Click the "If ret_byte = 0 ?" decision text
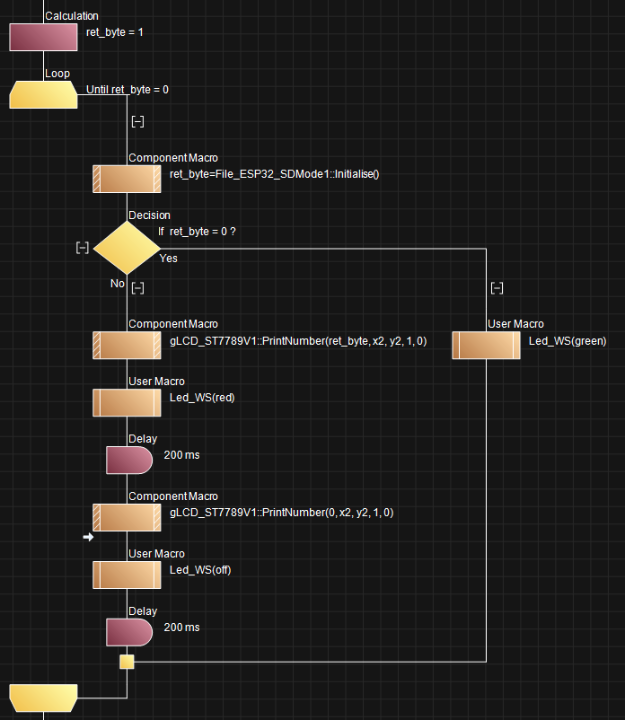The width and height of the screenshot is (625, 720). 197,231
